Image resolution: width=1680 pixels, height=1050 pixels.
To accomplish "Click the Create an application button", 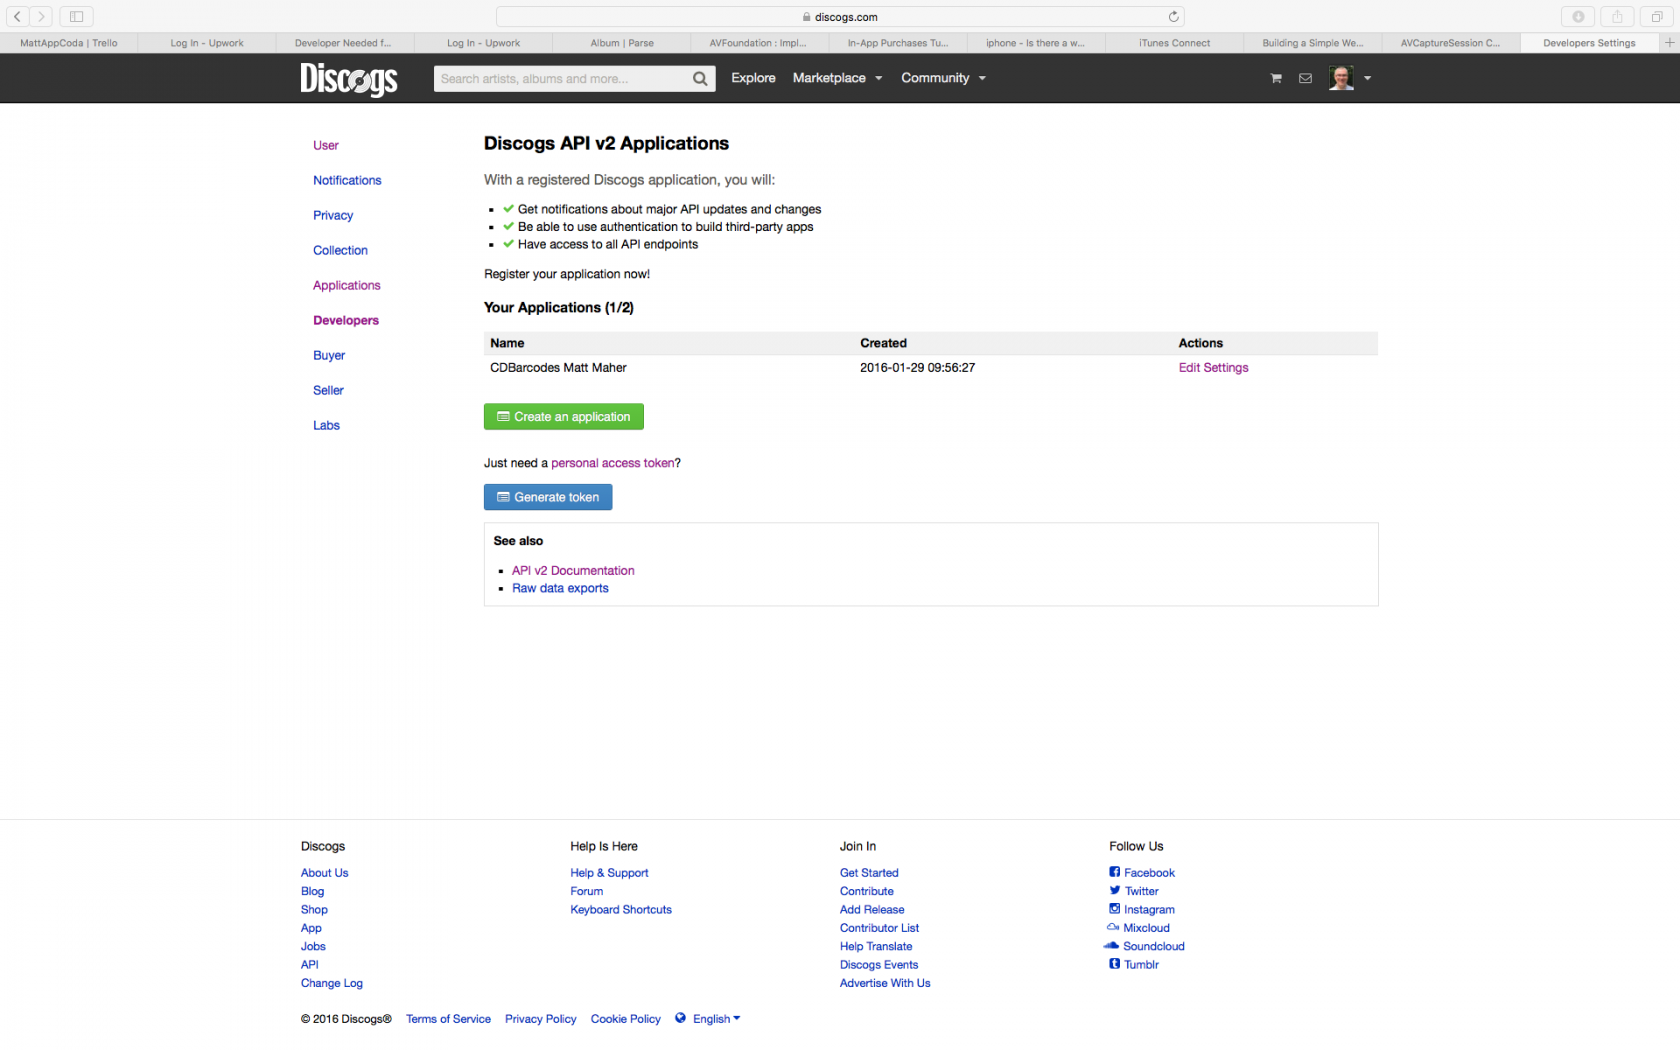I will (x=564, y=417).
